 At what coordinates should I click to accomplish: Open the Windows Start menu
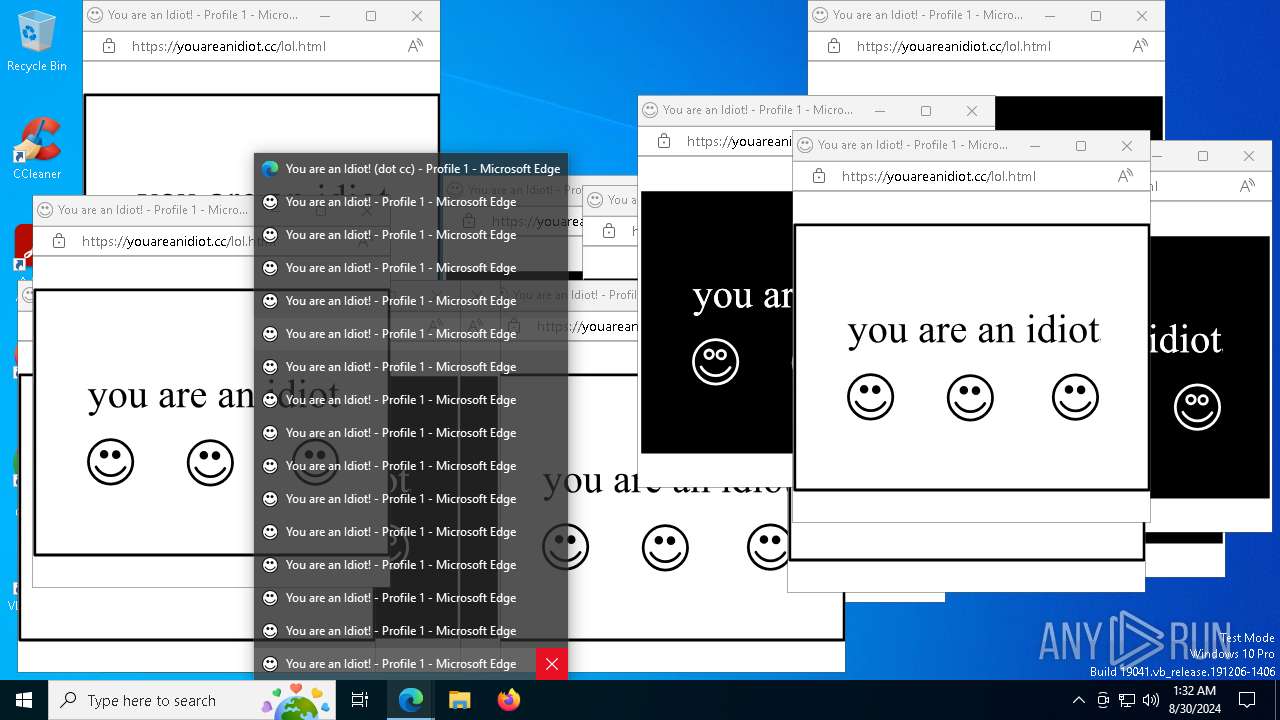tap(24, 700)
